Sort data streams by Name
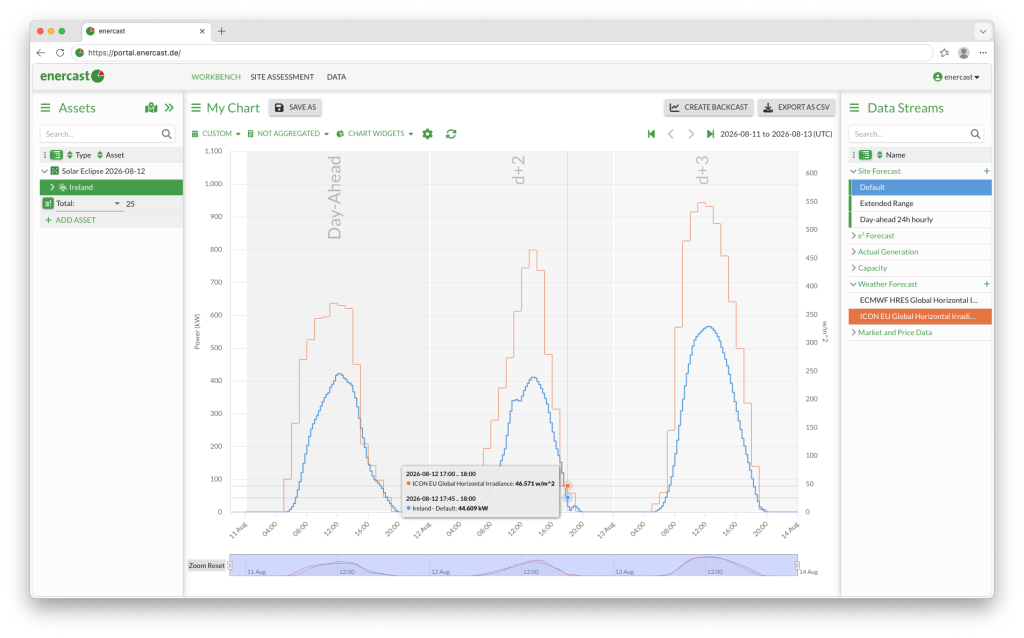1024x638 pixels. point(891,155)
